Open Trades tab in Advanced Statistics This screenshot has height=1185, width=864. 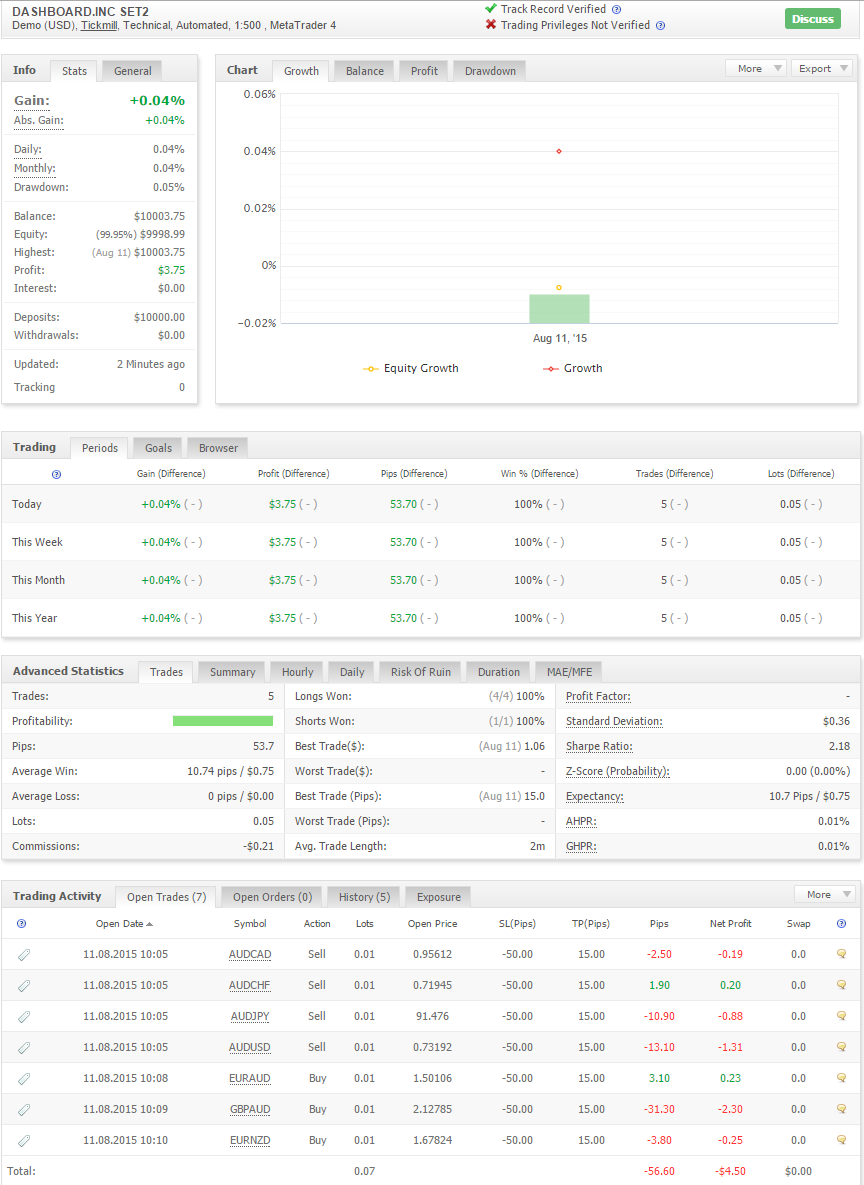coord(166,672)
